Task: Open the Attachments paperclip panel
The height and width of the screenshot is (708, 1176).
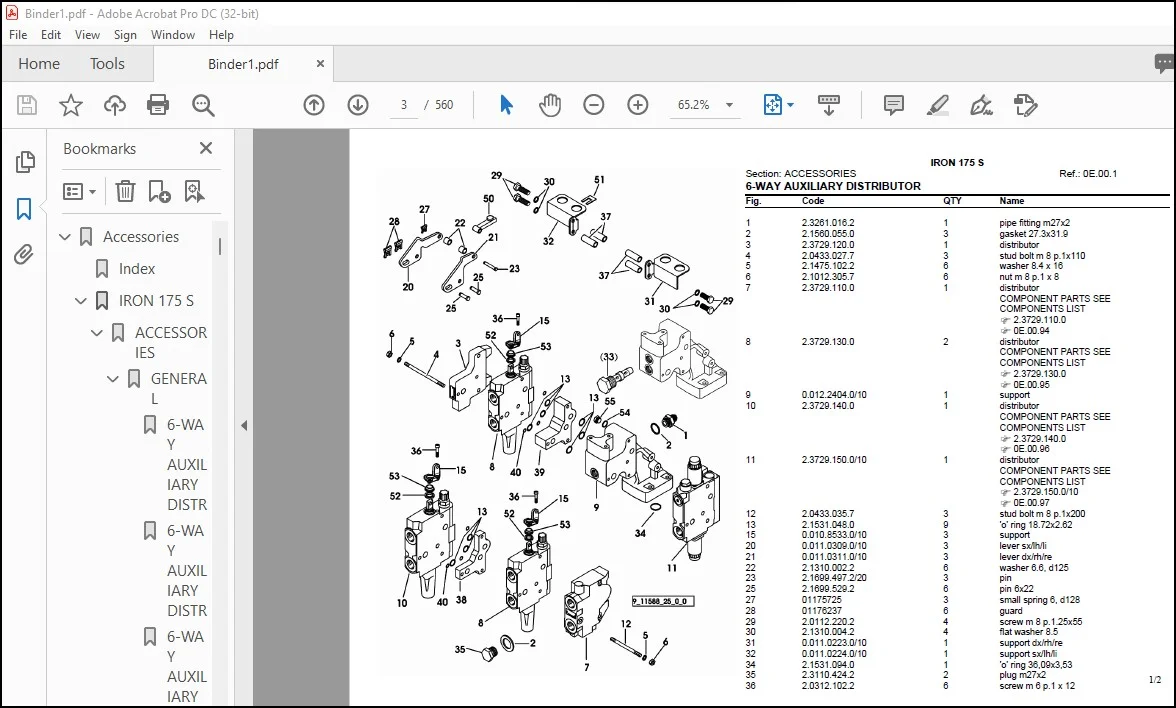Action: [x=24, y=255]
